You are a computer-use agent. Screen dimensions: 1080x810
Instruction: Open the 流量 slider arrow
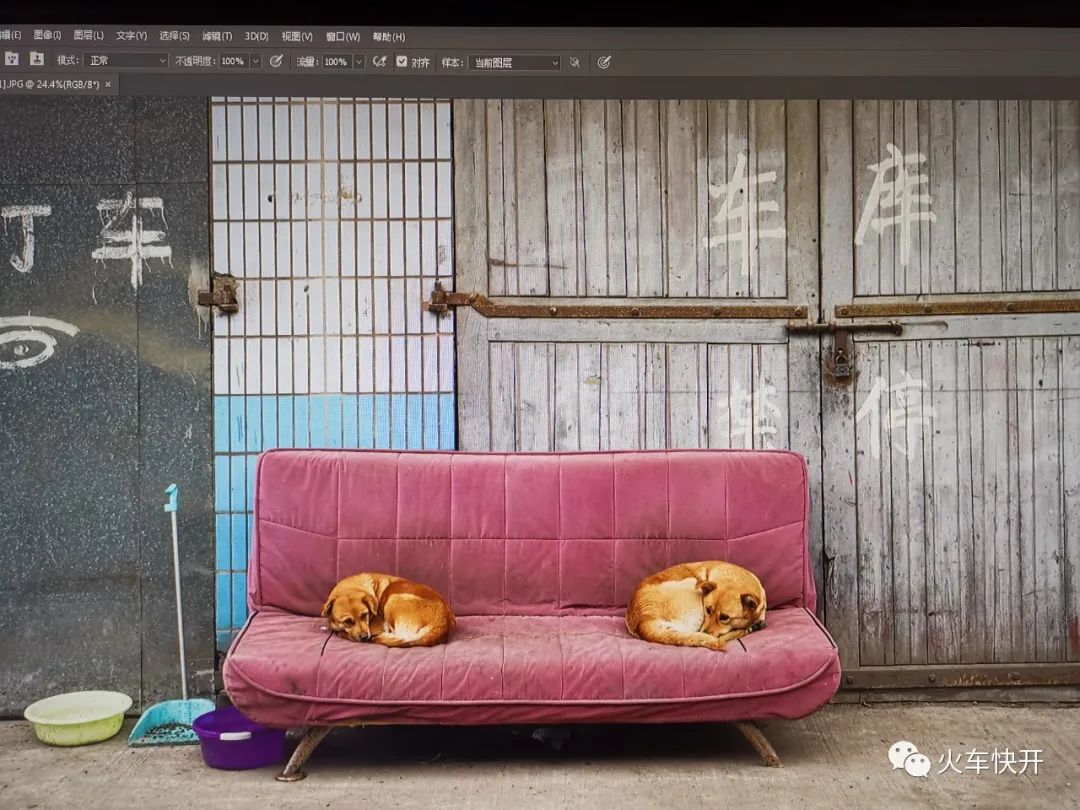[x=359, y=62]
